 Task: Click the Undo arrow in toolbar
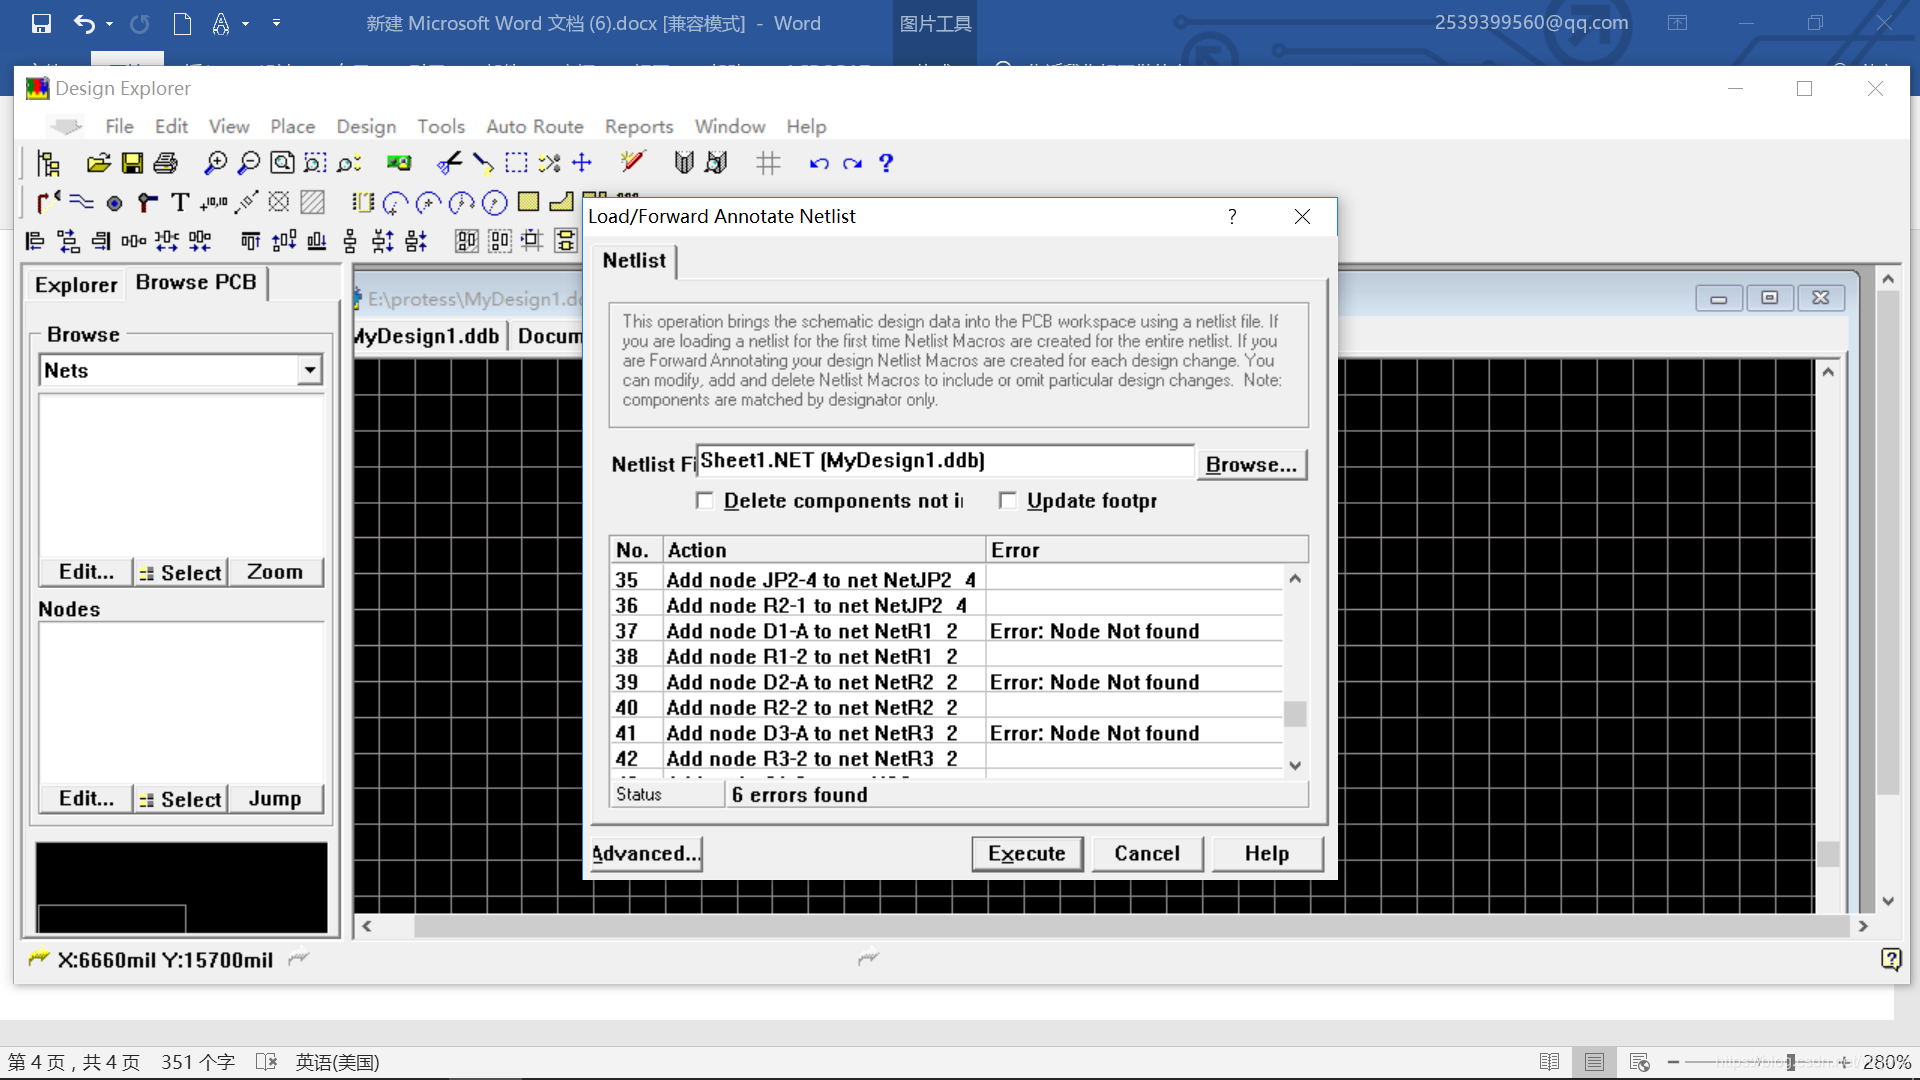819,163
